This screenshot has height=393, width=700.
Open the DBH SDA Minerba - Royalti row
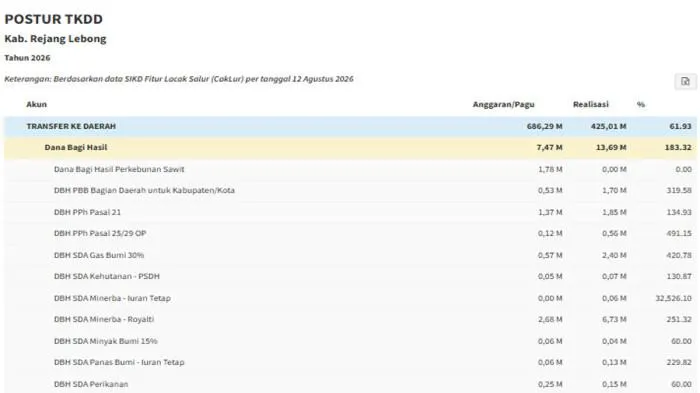tap(350, 319)
